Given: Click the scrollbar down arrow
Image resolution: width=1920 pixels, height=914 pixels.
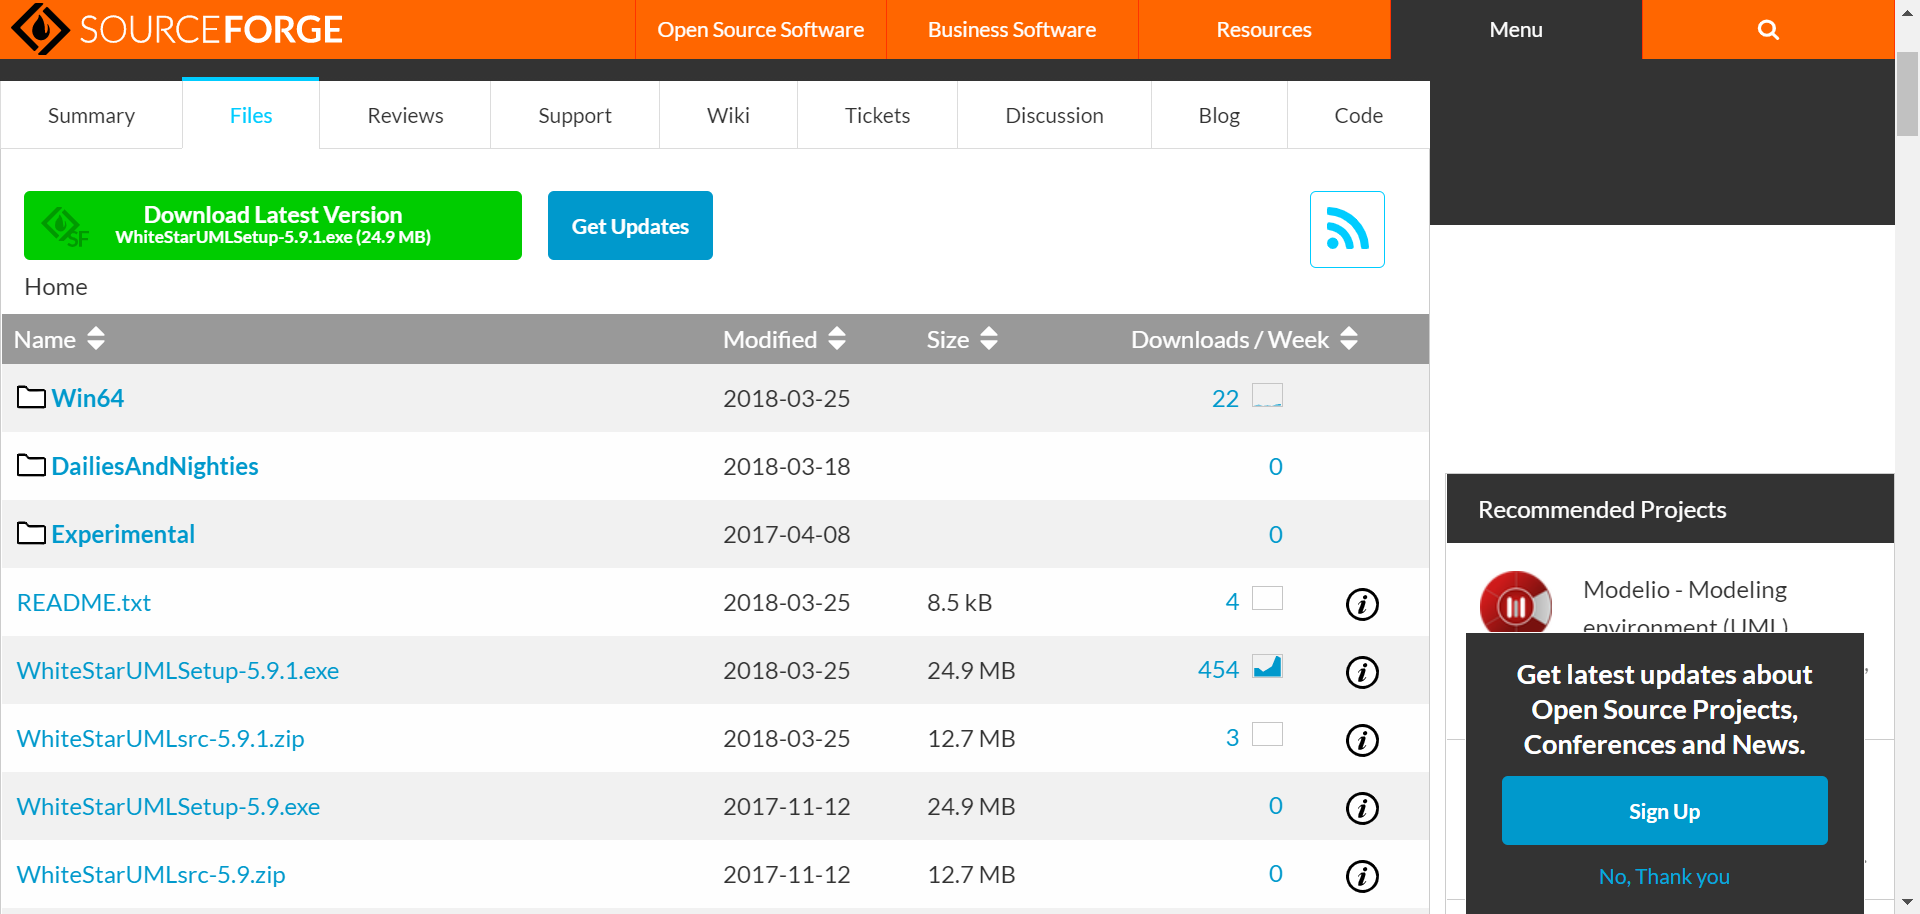Looking at the screenshot, I should point(1907,903).
